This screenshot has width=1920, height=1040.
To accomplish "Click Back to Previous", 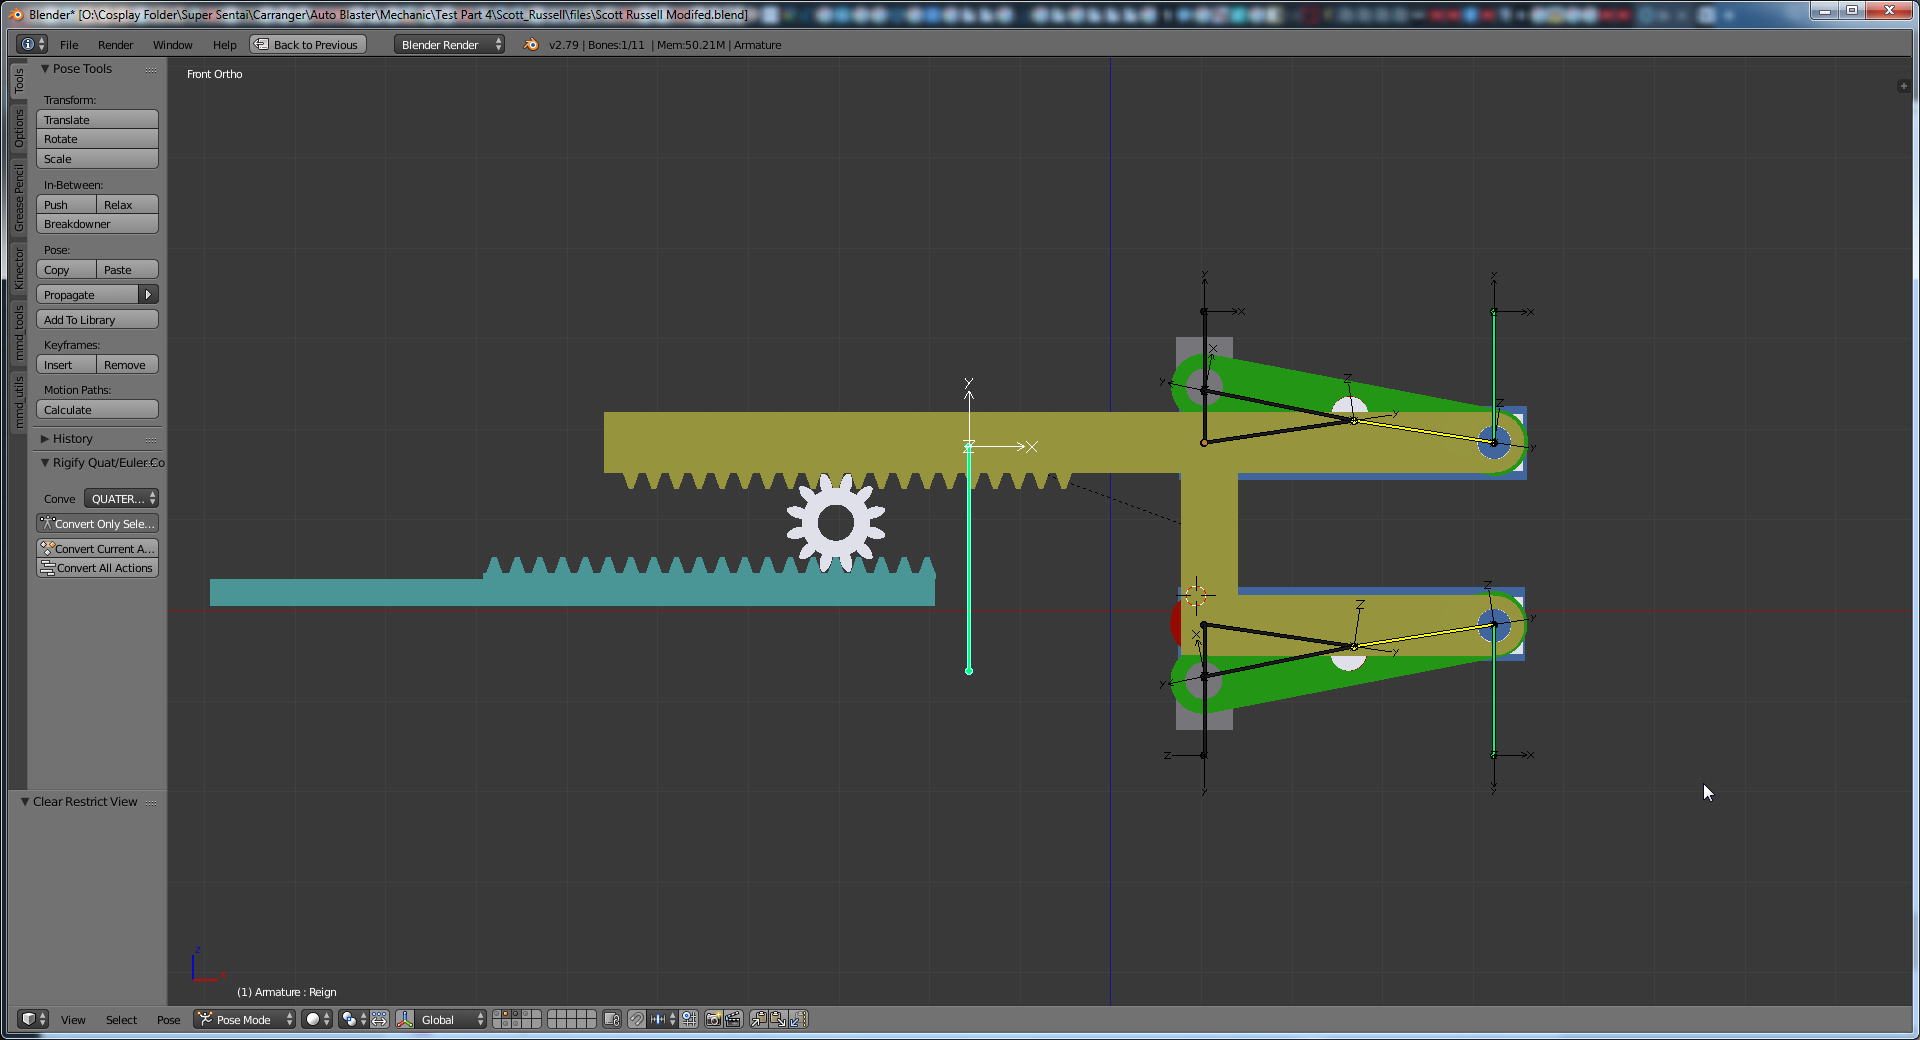I will (x=308, y=44).
